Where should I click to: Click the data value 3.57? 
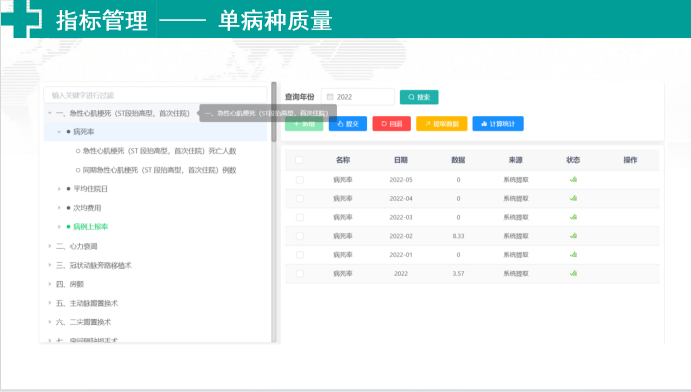(458, 274)
